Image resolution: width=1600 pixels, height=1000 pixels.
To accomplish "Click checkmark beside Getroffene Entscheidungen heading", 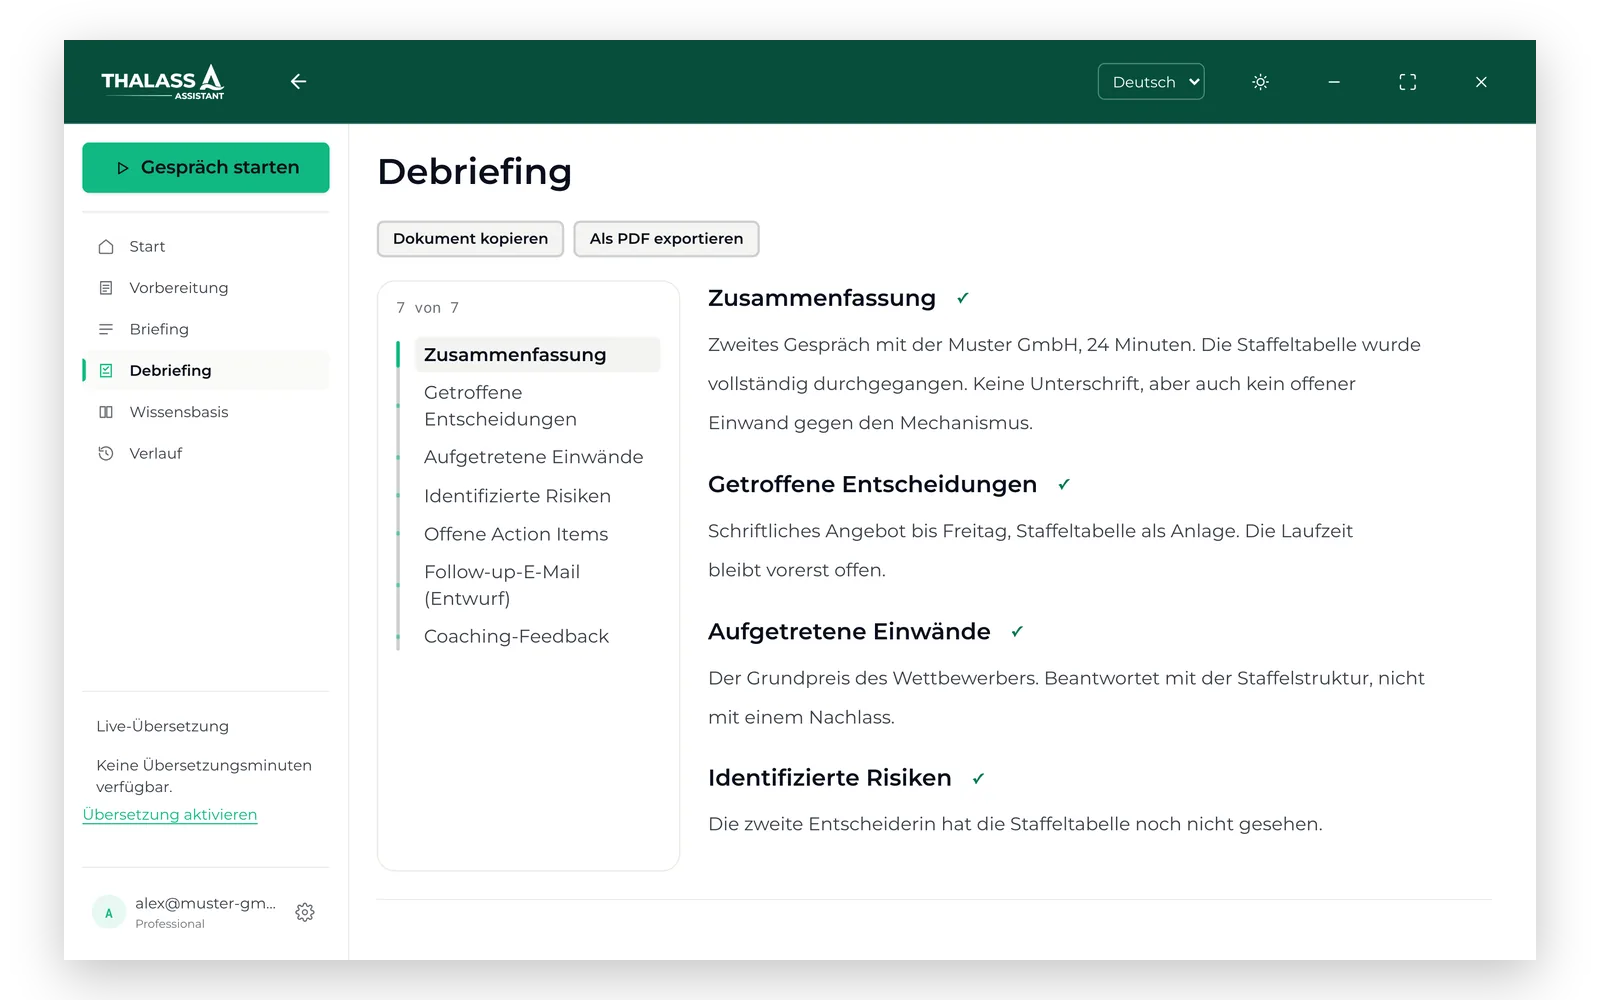I will 1064,484.
